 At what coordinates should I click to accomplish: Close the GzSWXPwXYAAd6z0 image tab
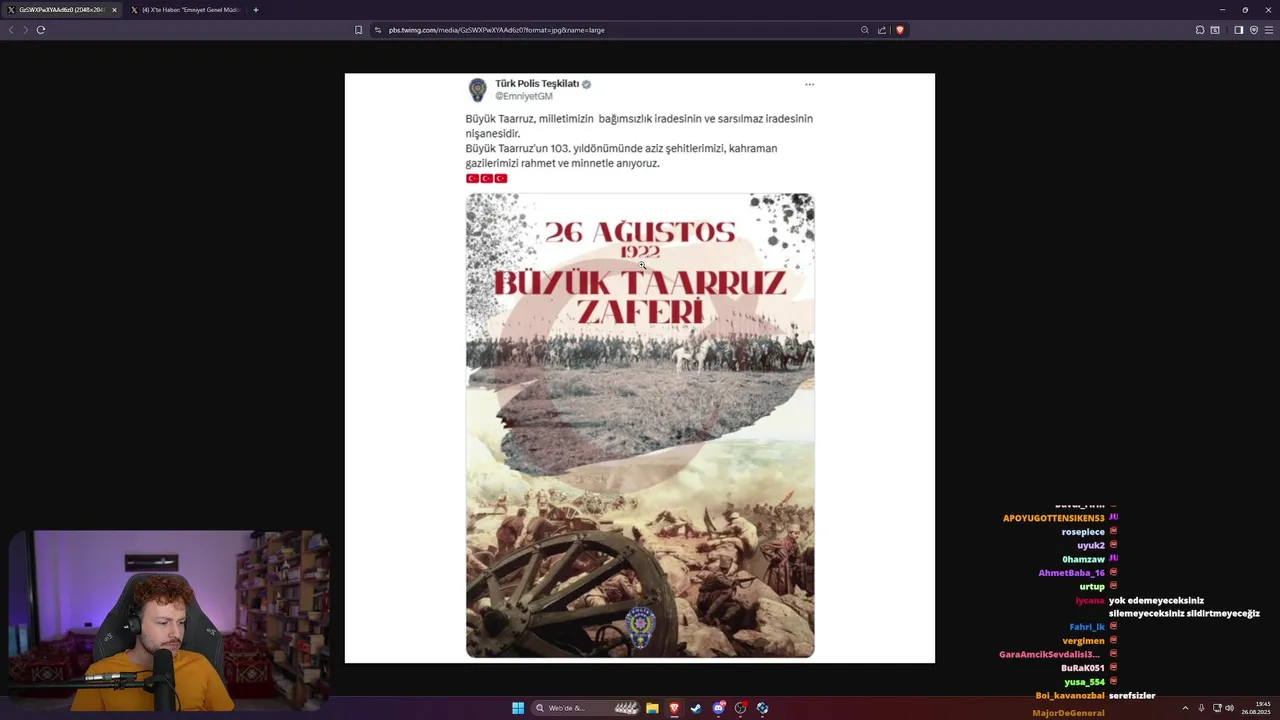(x=114, y=10)
